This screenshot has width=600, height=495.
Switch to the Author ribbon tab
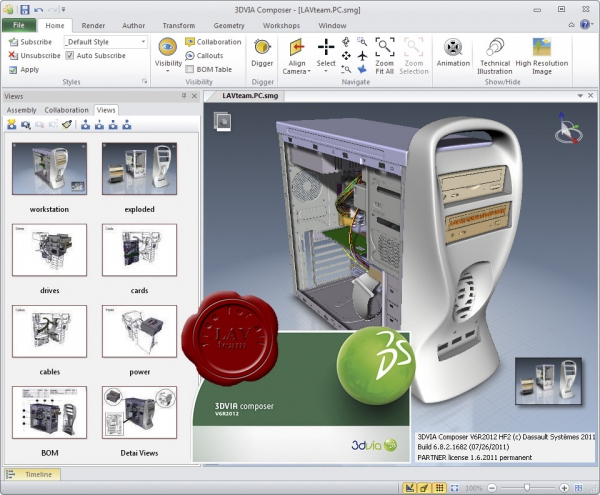[134, 26]
